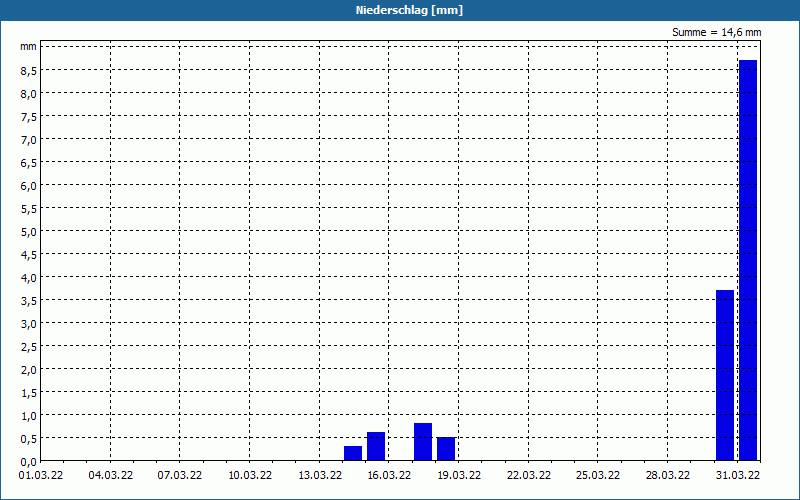Viewport: 800px width, 500px height.
Task: Click the y-axis value 8,0
Action: [29, 94]
